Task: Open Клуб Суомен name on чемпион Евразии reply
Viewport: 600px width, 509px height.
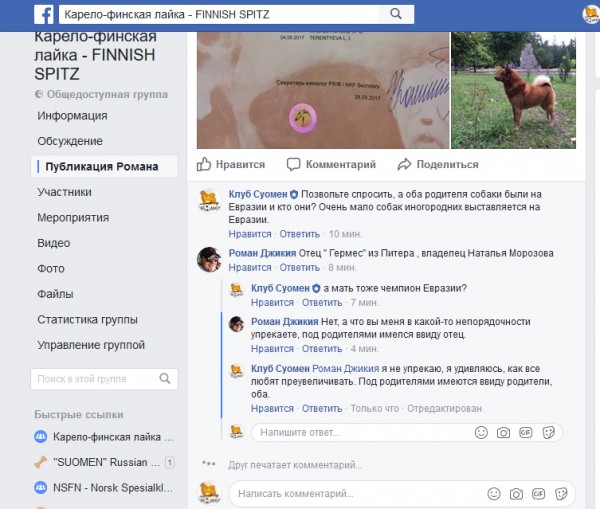Action: click(280, 288)
